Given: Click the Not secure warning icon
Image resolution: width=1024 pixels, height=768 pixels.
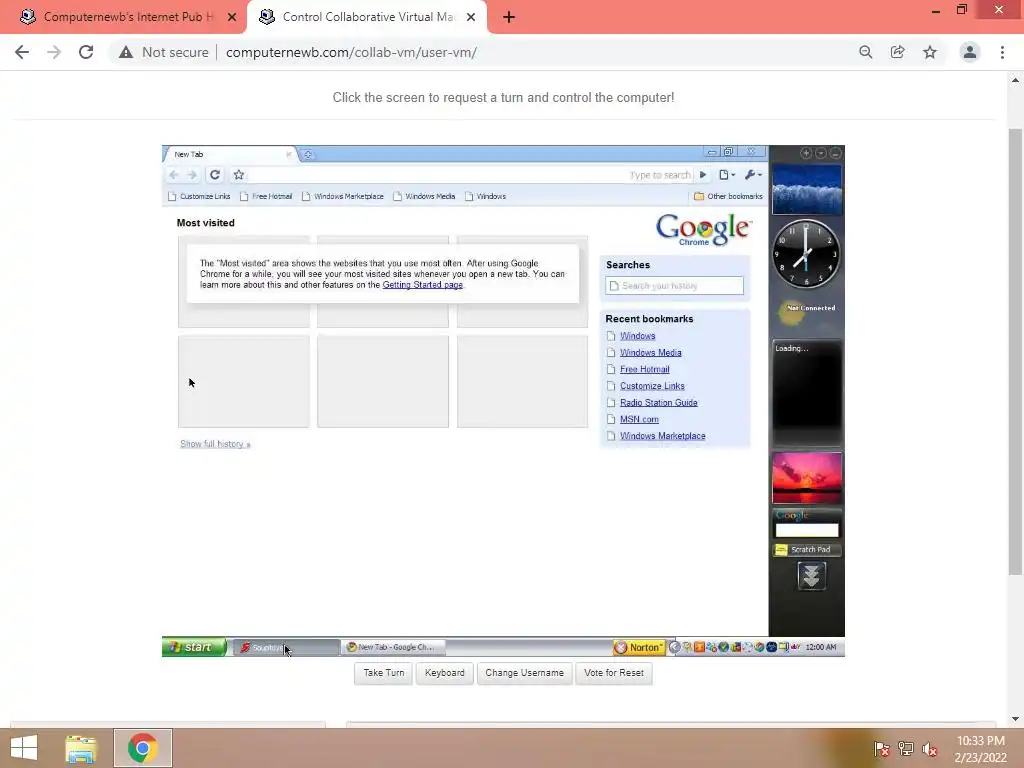Looking at the screenshot, I should (x=126, y=52).
